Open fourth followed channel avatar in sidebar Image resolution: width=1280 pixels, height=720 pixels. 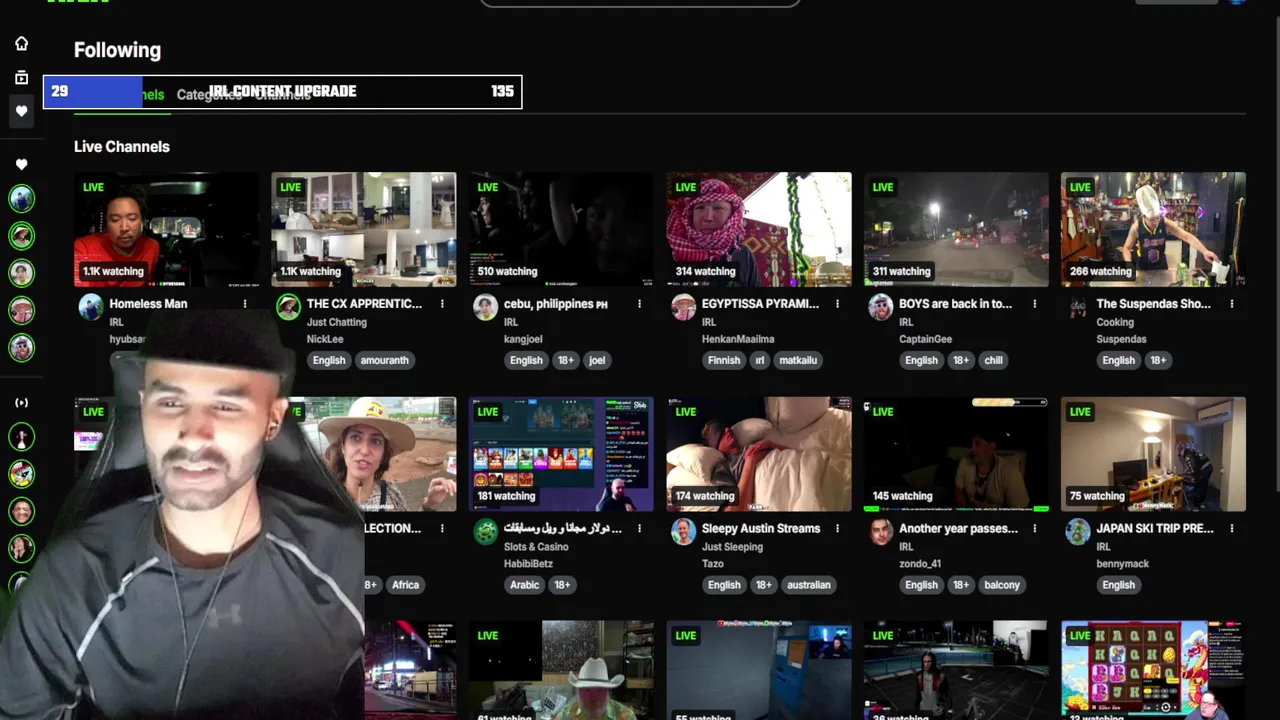(x=21, y=310)
